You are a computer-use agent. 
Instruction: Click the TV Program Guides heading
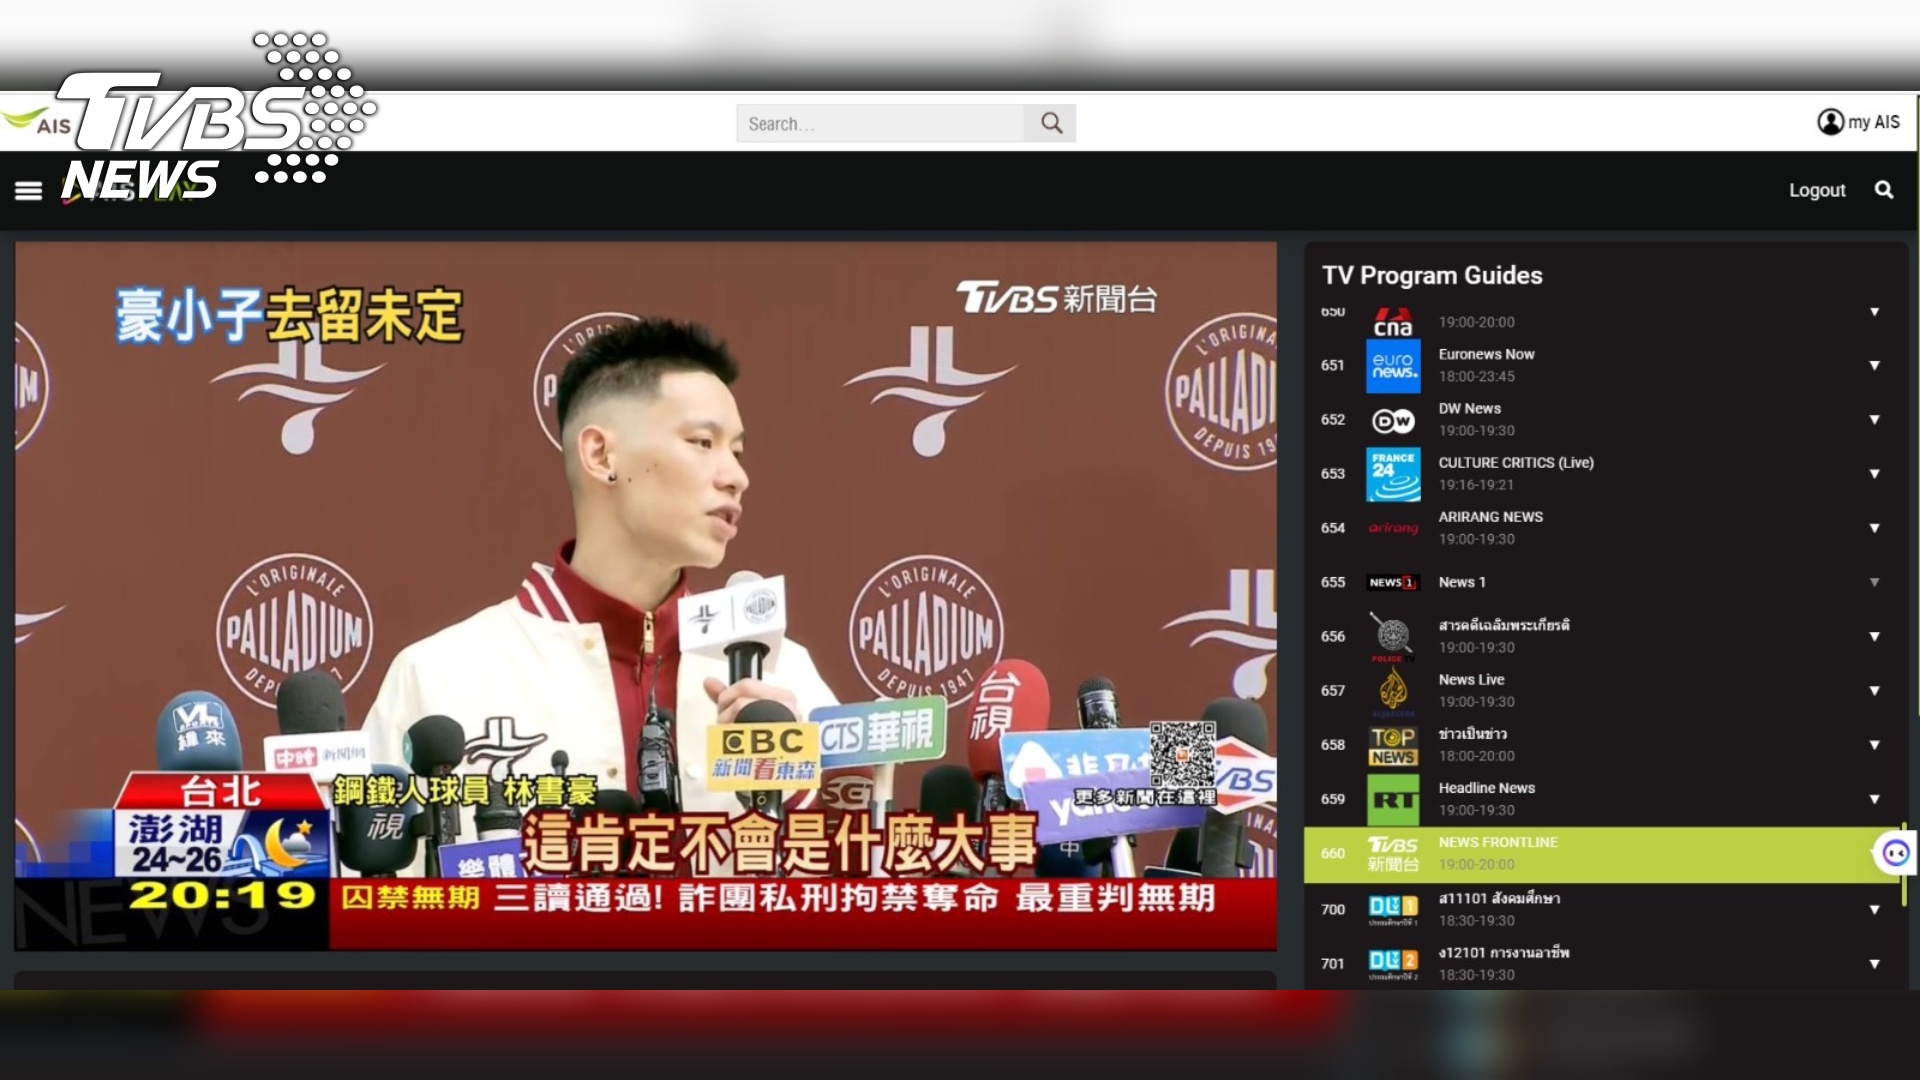(x=1432, y=275)
